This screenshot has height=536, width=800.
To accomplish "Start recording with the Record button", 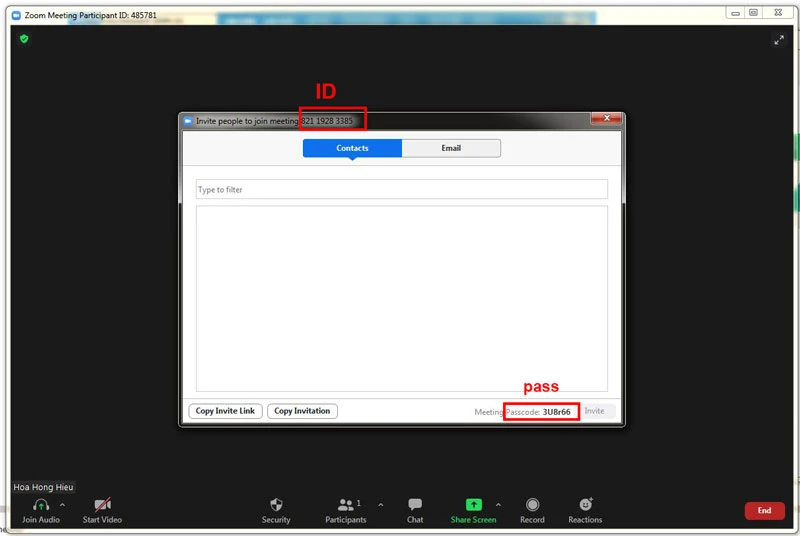I will tap(532, 511).
